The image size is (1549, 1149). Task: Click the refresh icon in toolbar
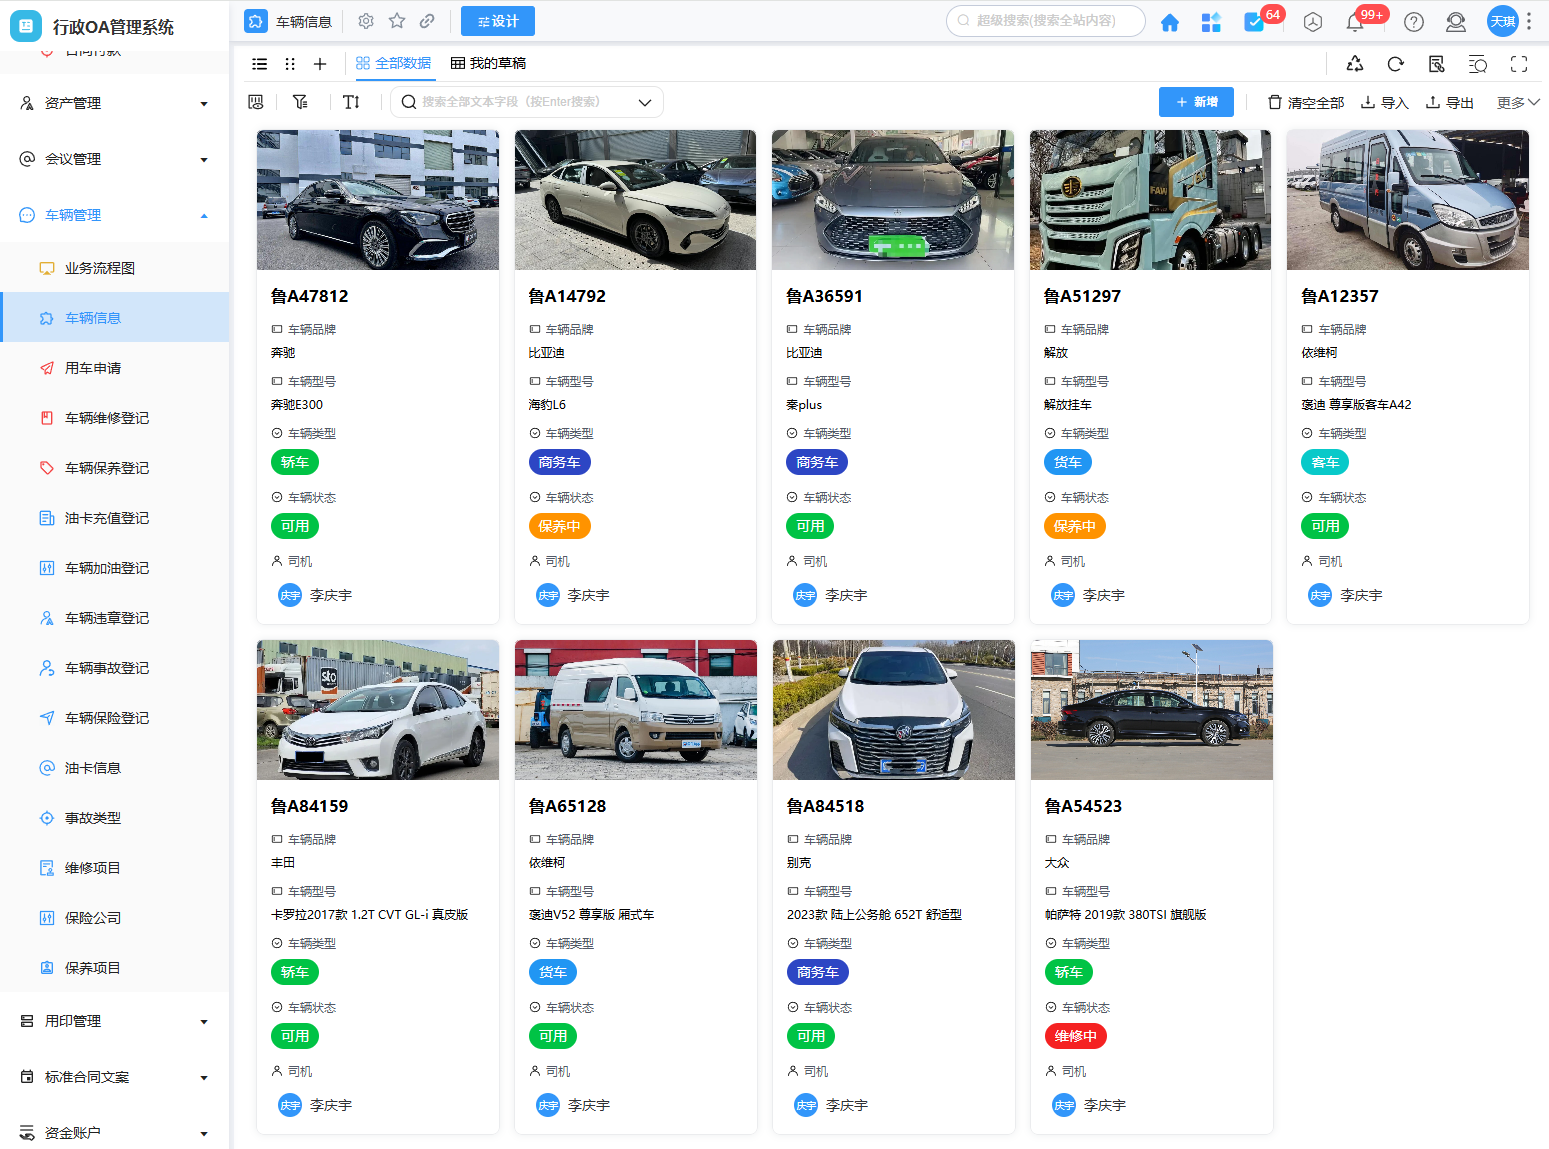pyautogui.click(x=1395, y=64)
